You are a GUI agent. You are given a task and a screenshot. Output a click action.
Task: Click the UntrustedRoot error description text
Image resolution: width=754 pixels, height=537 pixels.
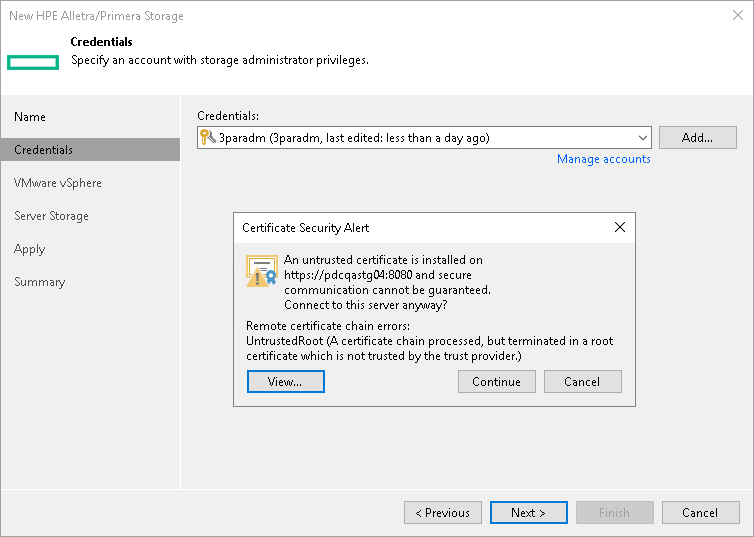pos(429,349)
